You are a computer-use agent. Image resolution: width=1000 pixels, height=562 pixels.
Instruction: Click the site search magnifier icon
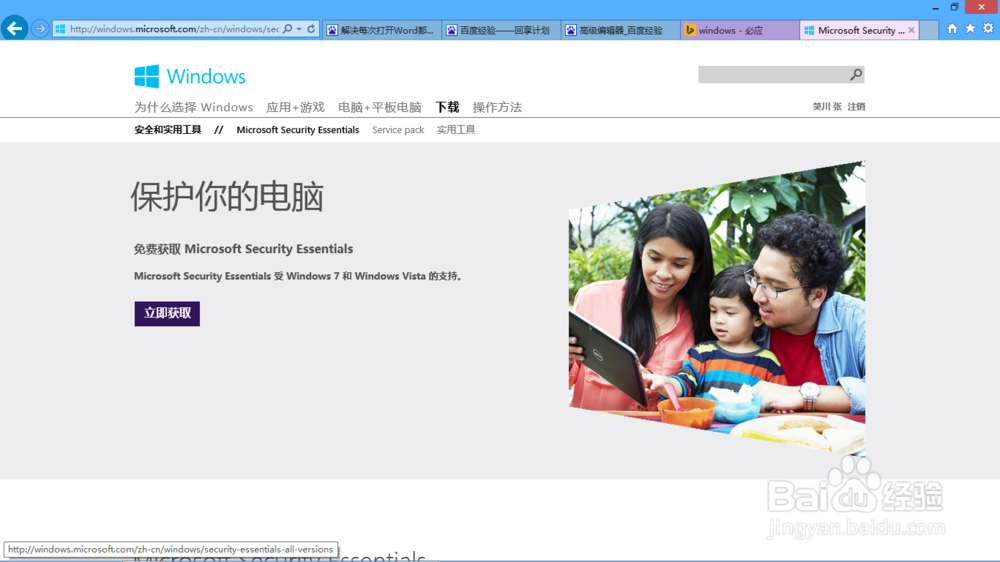coord(857,75)
